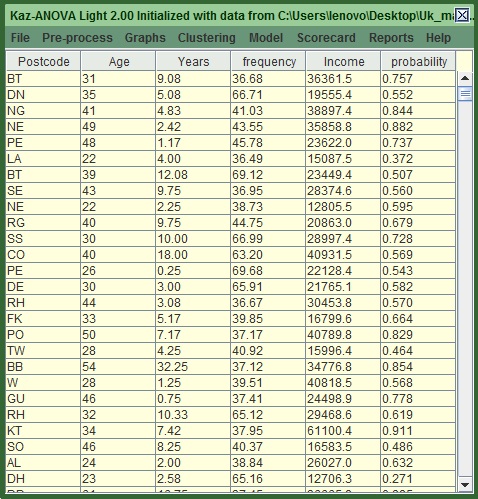
Task: Select the probability column header
Action: [x=418, y=61]
